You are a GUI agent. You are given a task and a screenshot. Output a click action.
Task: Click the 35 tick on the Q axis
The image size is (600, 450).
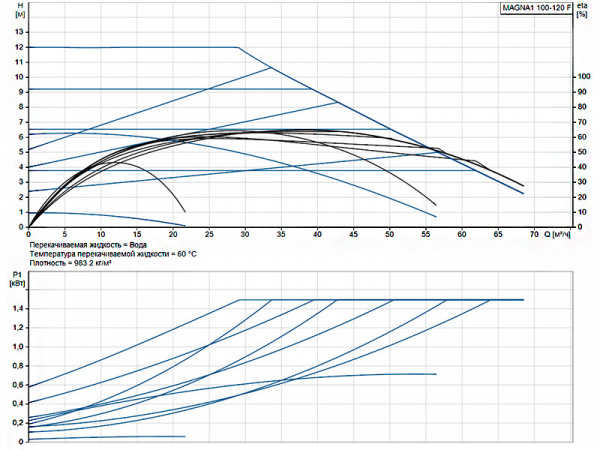coord(281,234)
